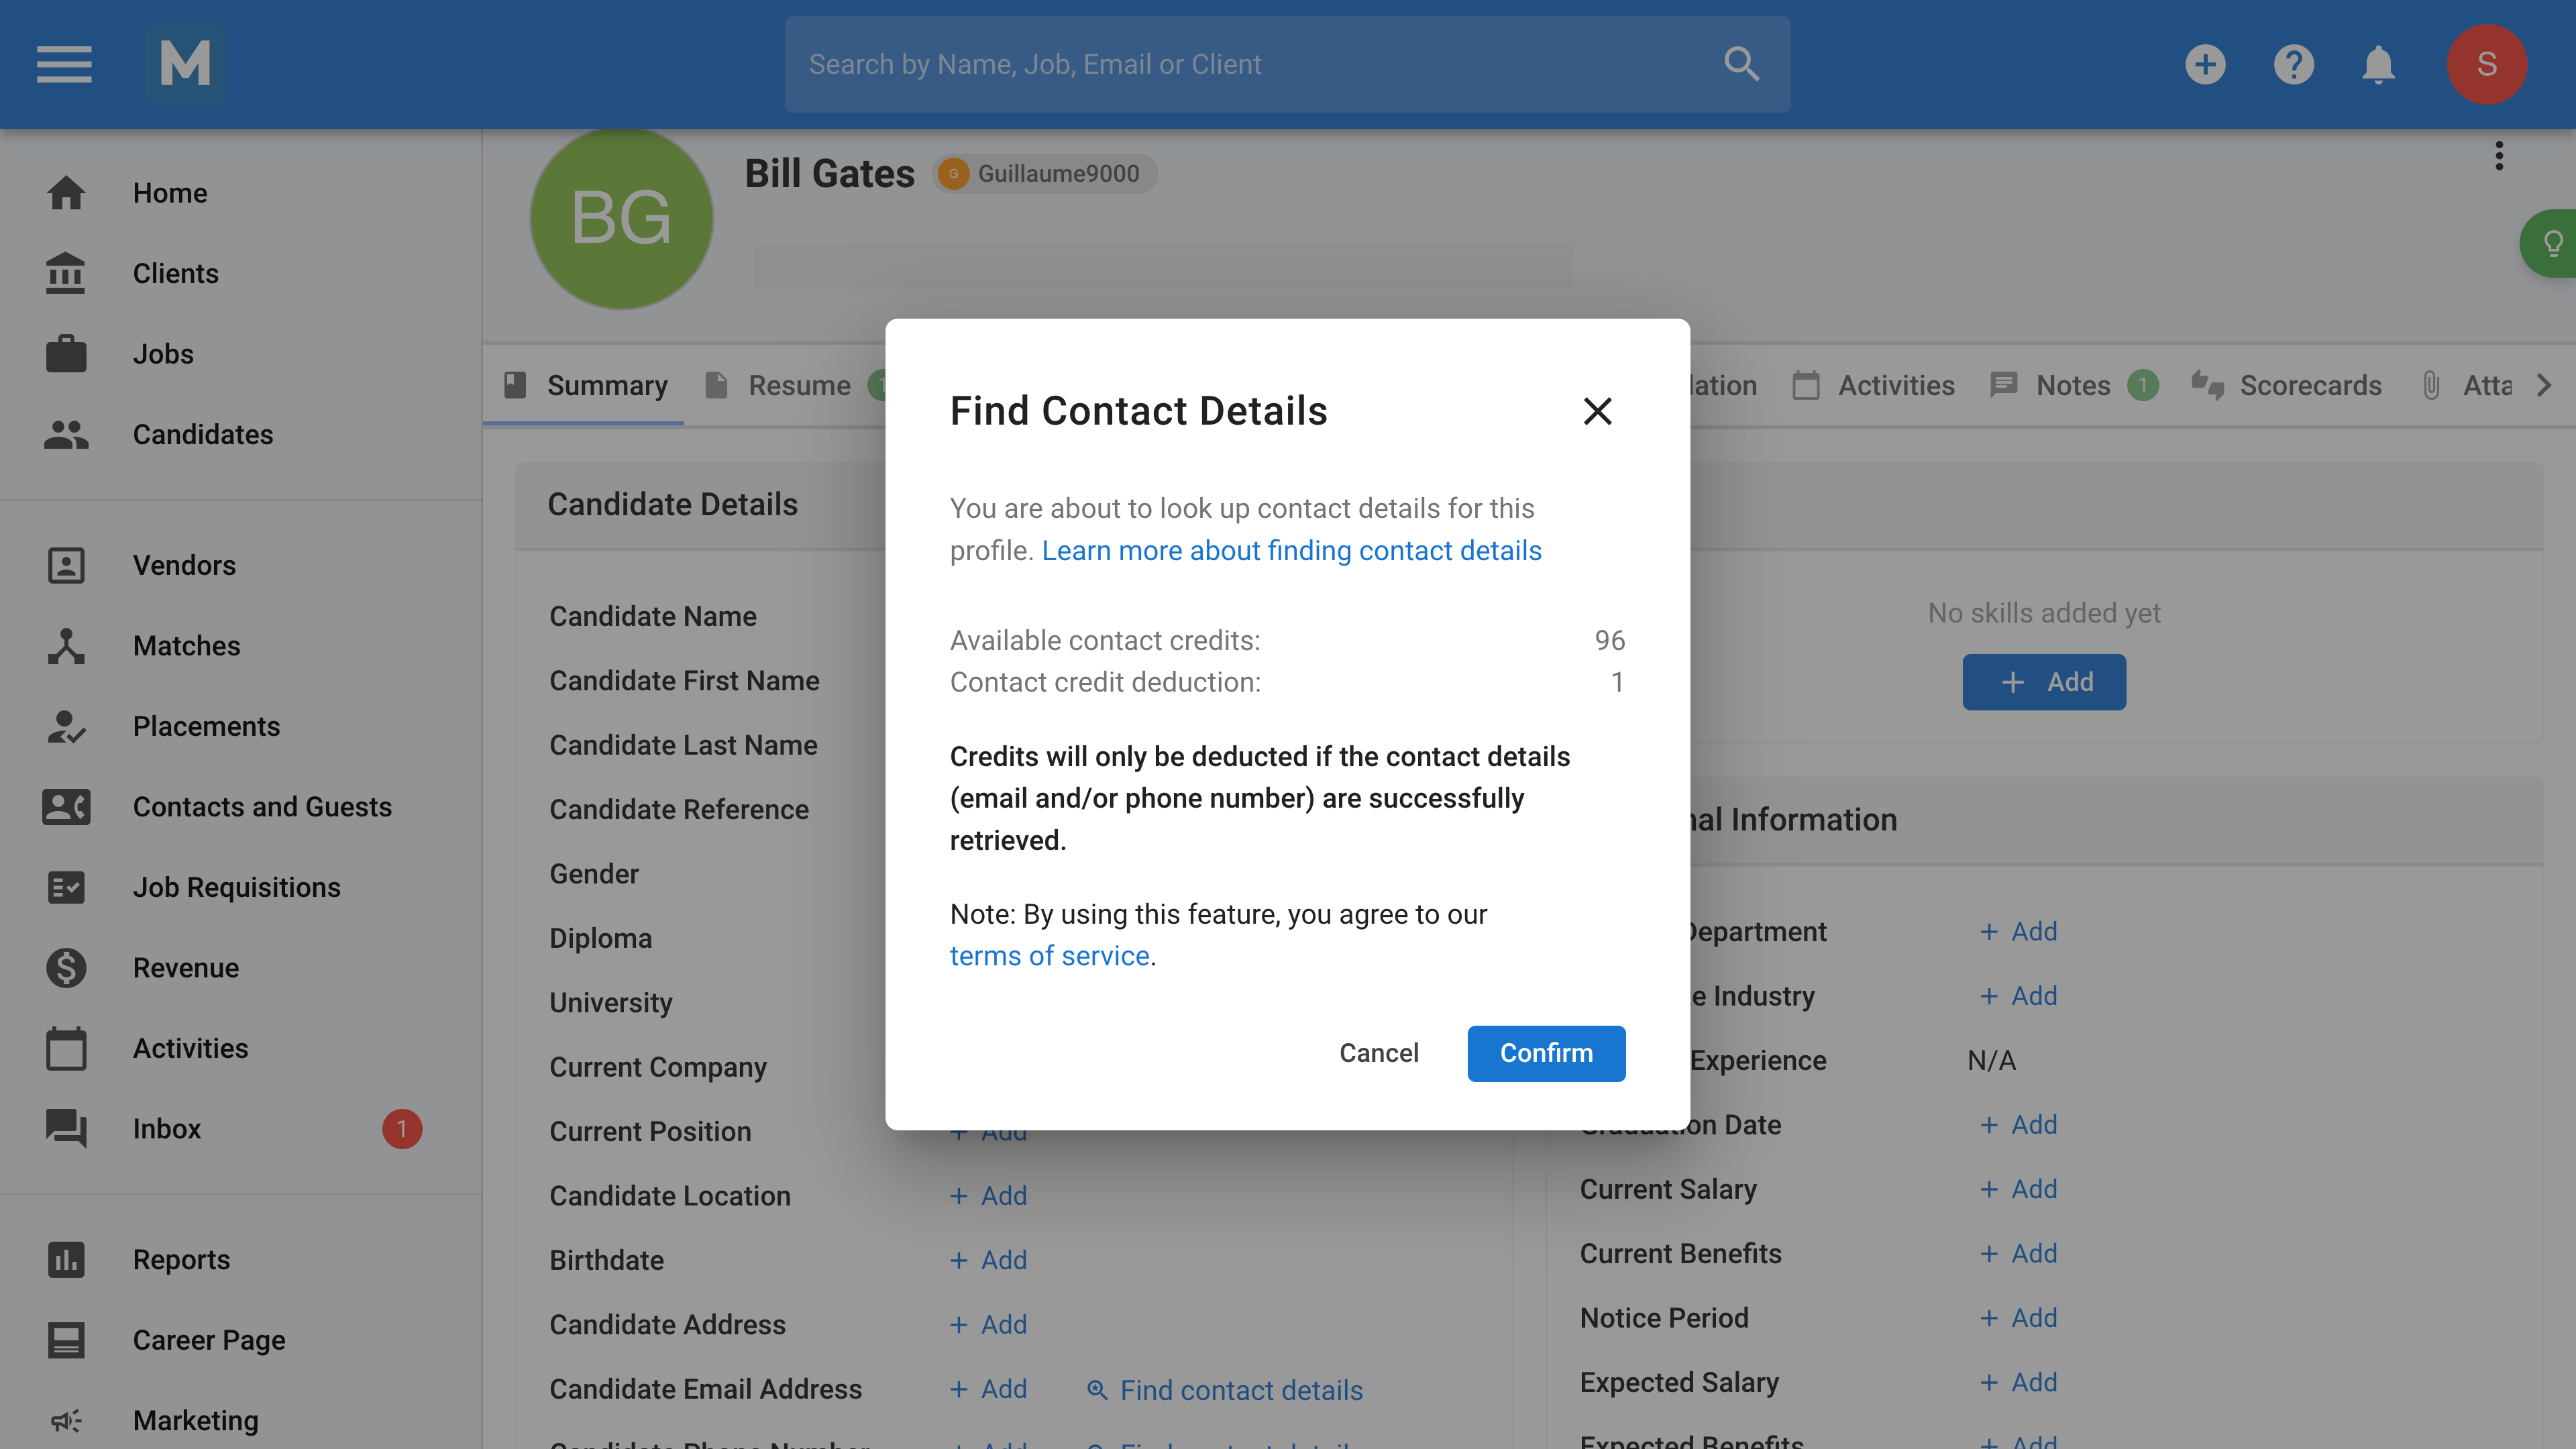Open the terms of service link
2576x1449 pixels.
click(x=1049, y=955)
